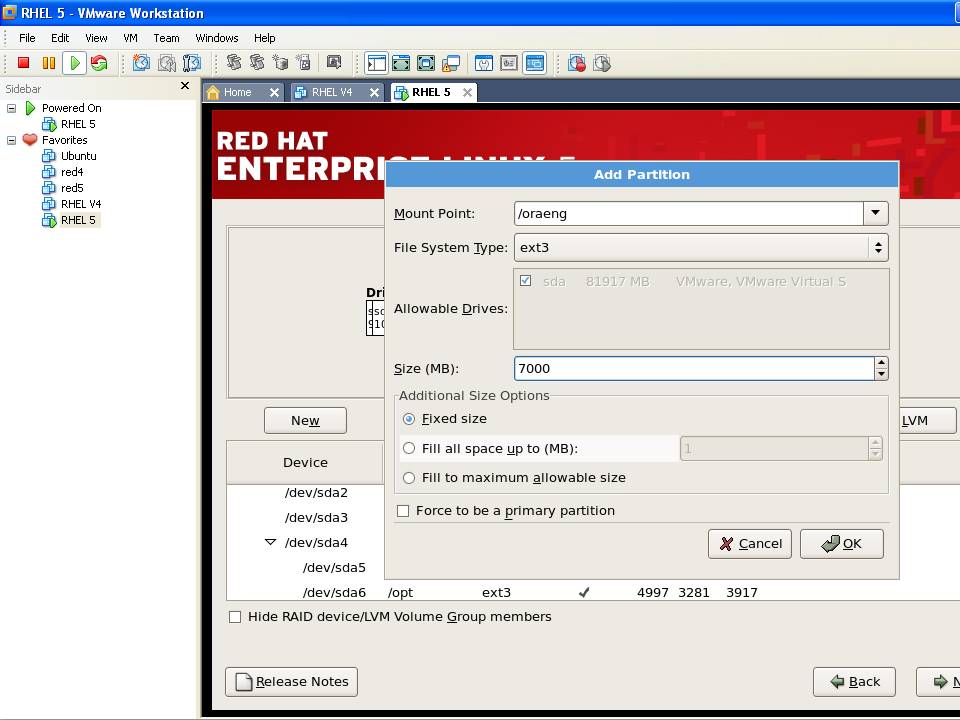The height and width of the screenshot is (720, 960).
Task: Increase Size (MB) using spinner up arrow
Action: point(881,363)
